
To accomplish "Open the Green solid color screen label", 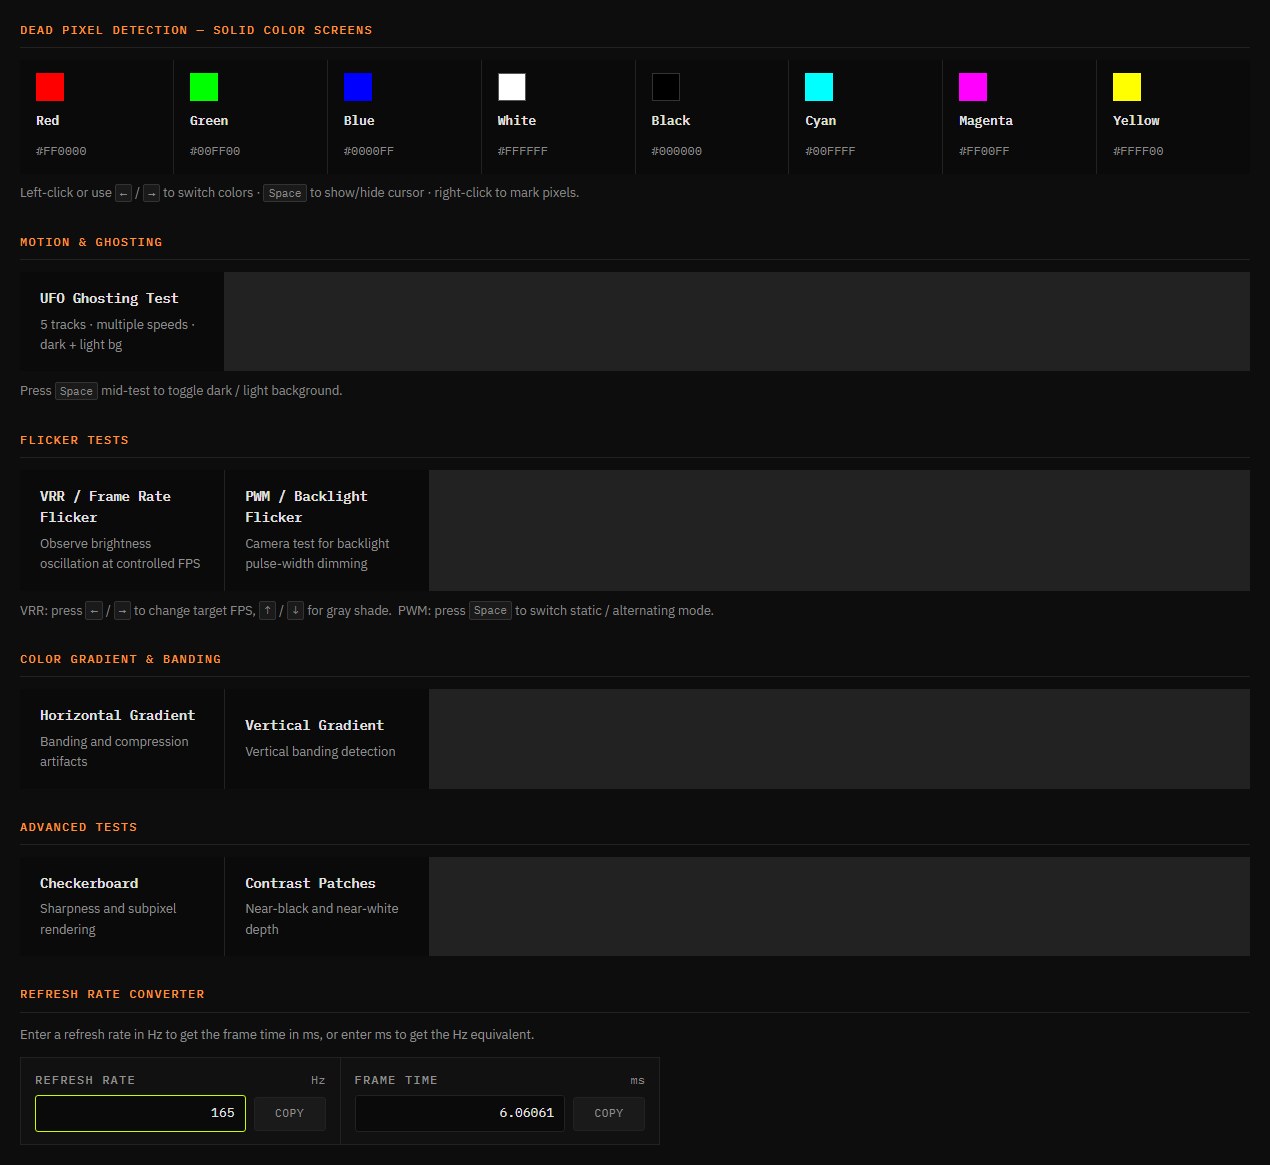I will pos(209,121).
